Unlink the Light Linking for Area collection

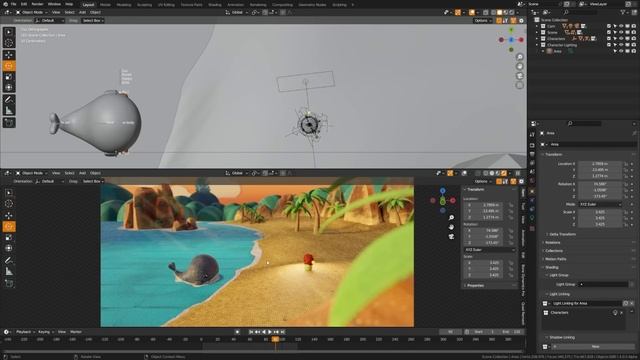632,303
